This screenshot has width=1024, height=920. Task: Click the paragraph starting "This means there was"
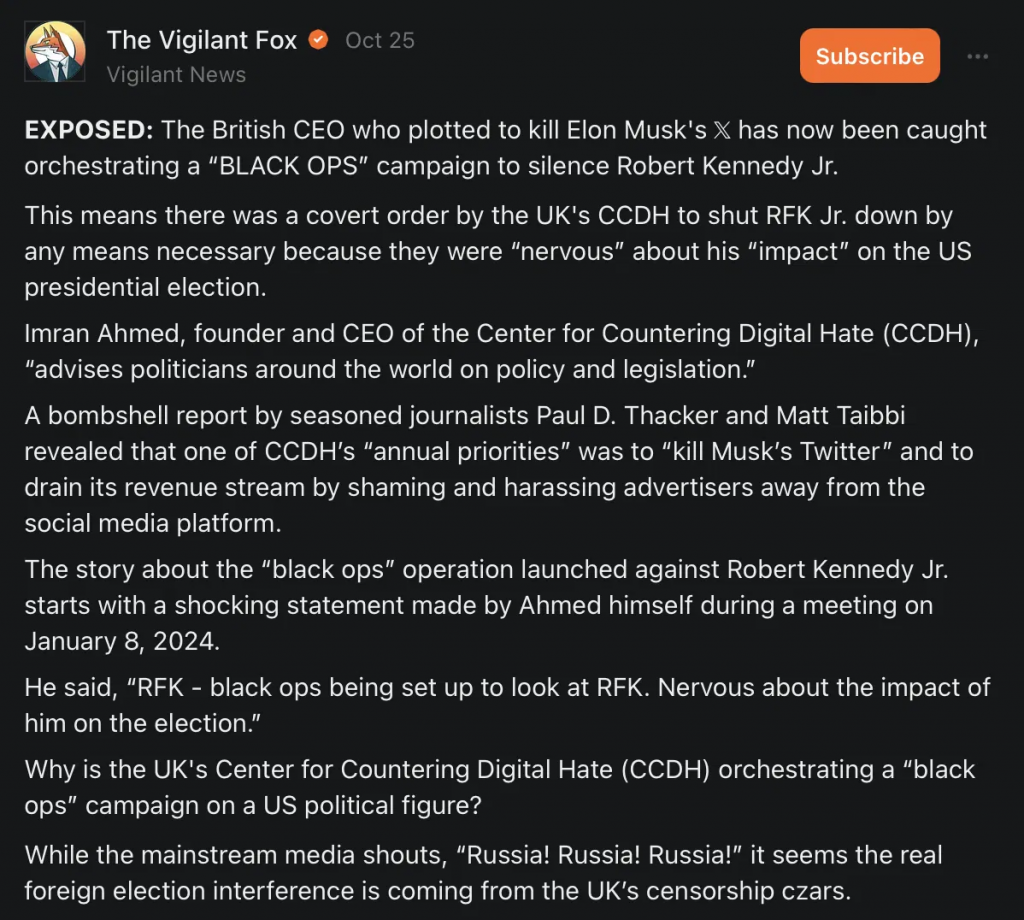click(x=498, y=251)
